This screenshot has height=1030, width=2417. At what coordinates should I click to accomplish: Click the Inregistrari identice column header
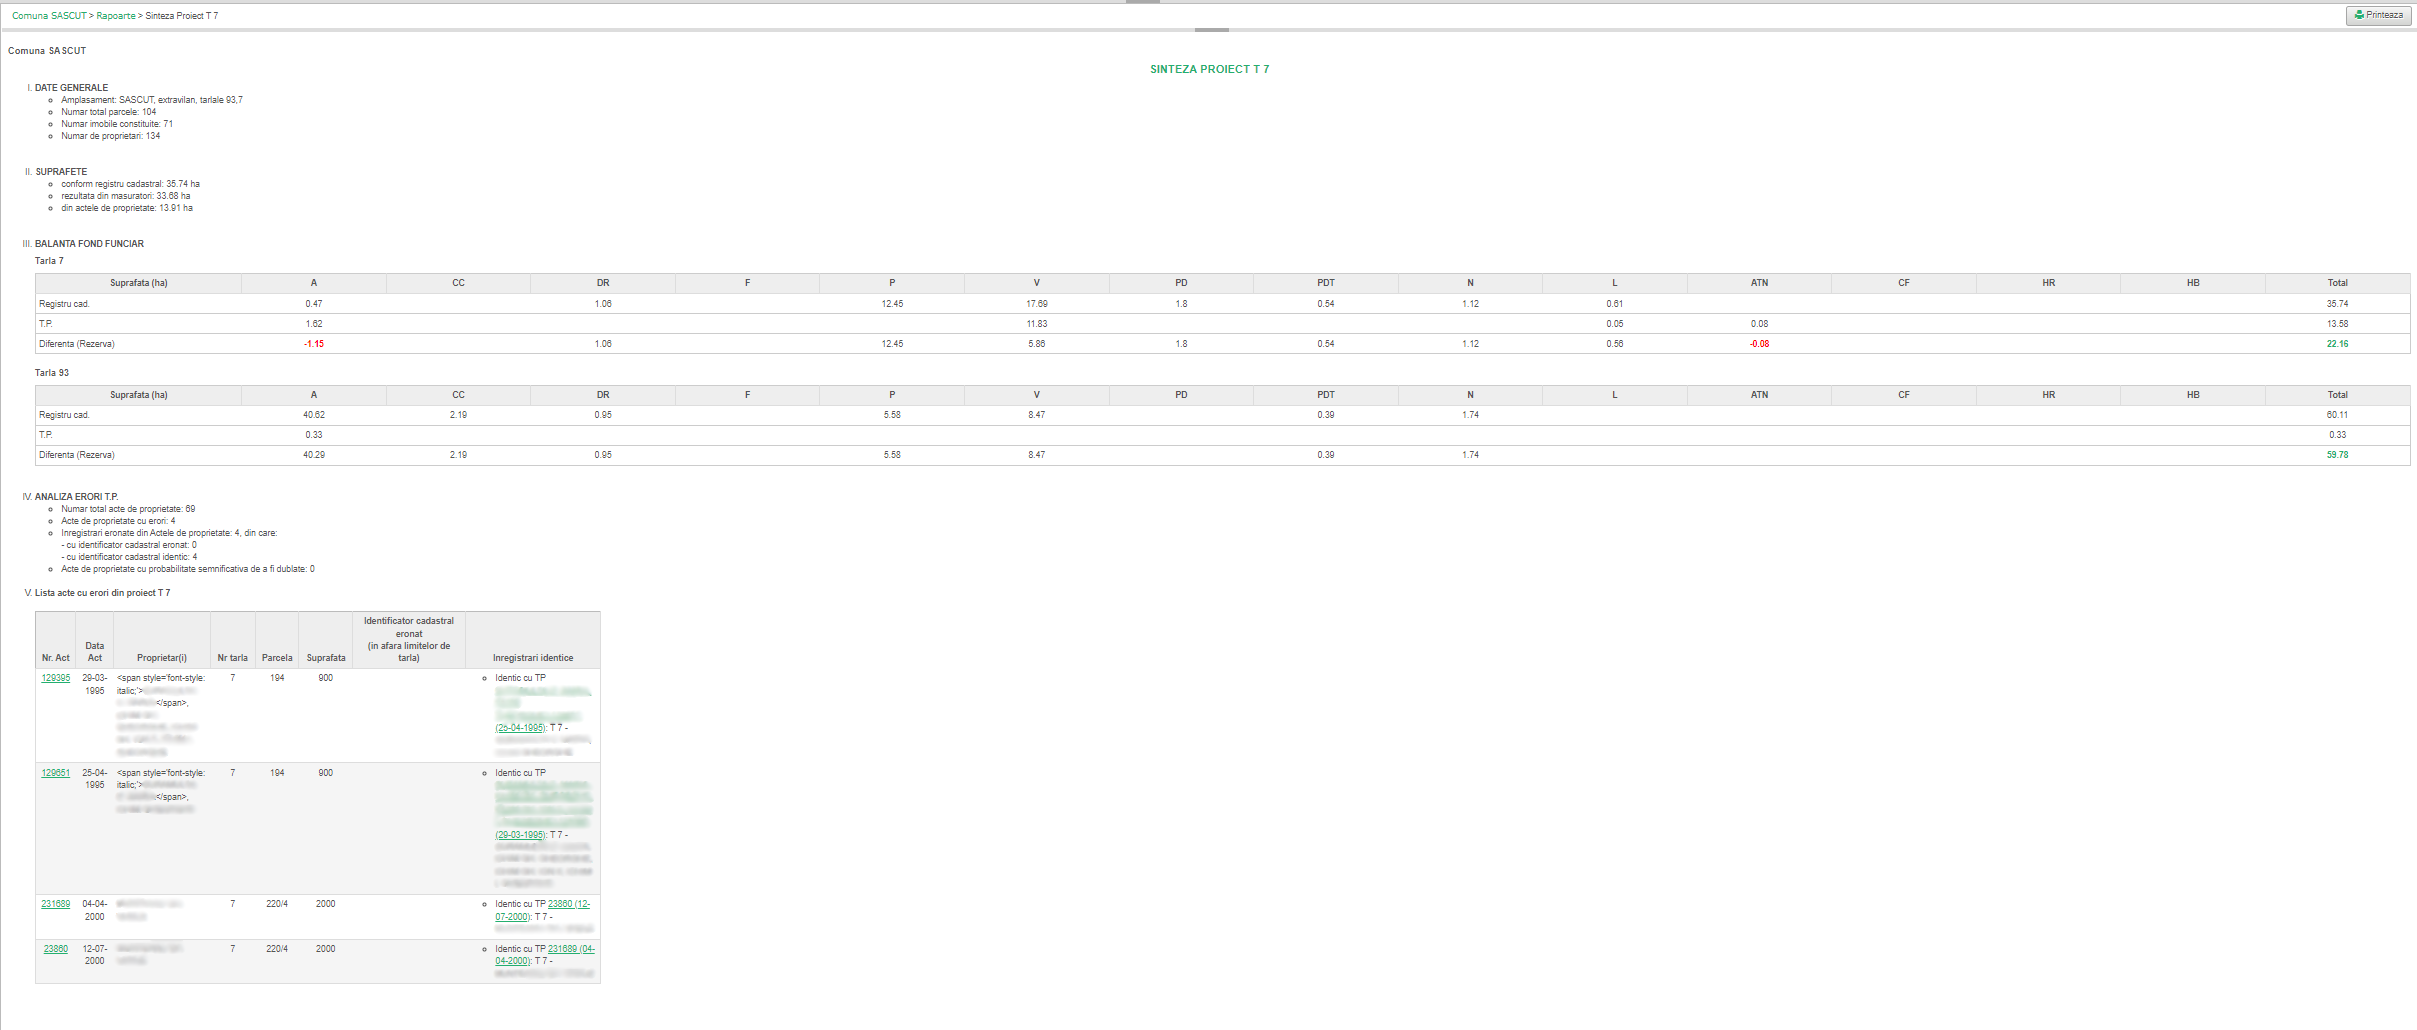pos(533,658)
